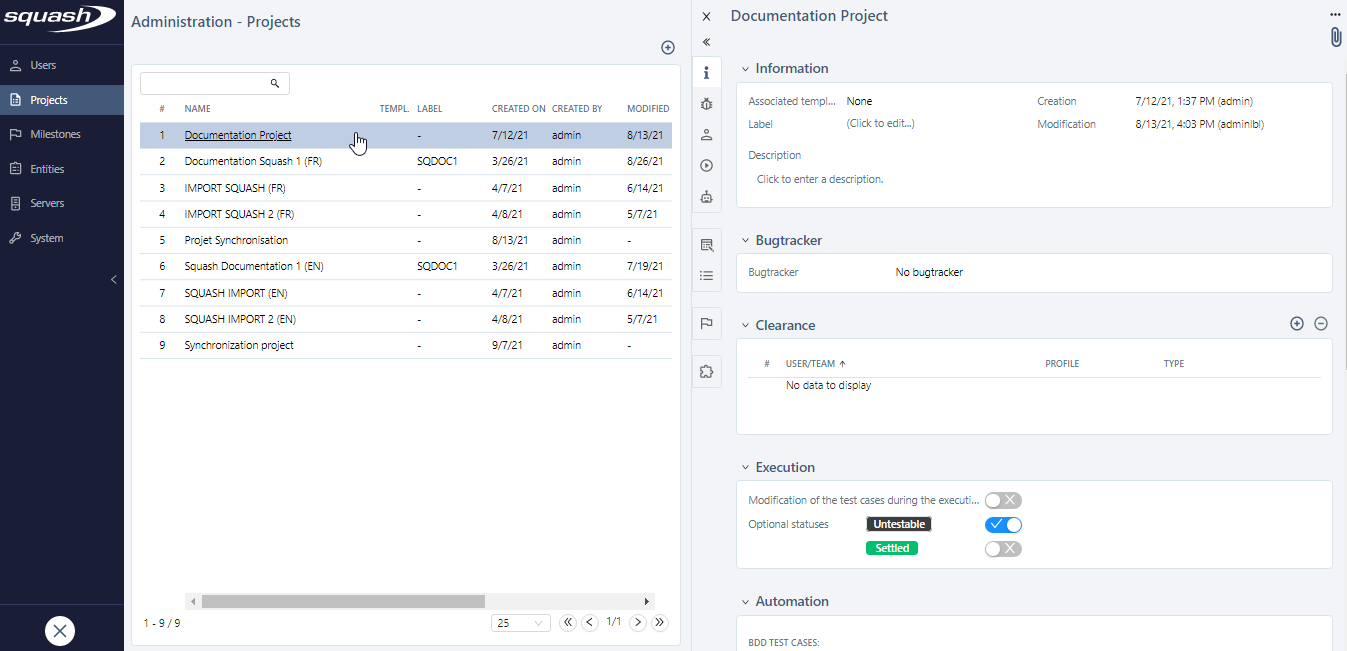The height and width of the screenshot is (651, 1347).
Task: Open the Bugtracker bug icon panel
Action: [707, 103]
